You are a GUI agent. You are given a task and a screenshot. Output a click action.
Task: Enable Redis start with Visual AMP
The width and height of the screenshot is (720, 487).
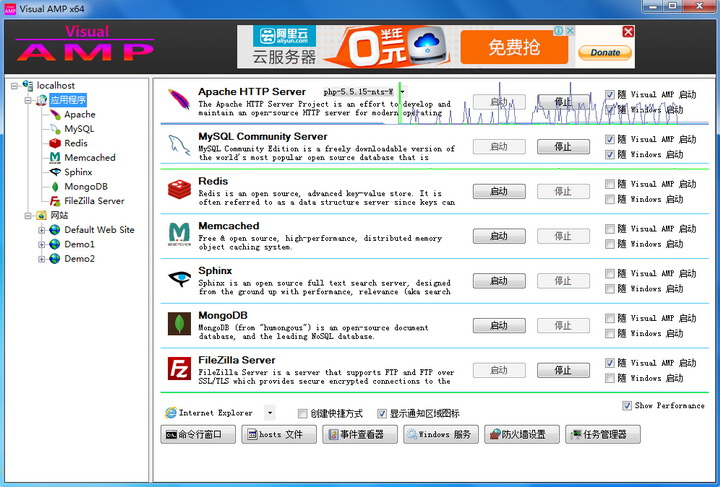tap(609, 184)
